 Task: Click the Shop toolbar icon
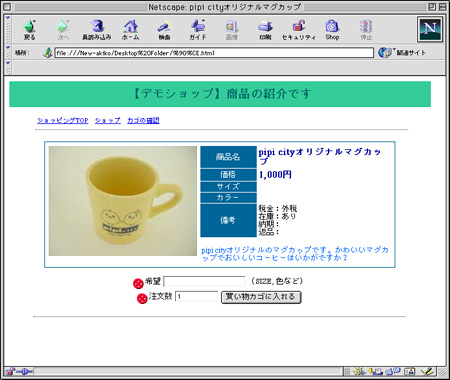(x=332, y=30)
